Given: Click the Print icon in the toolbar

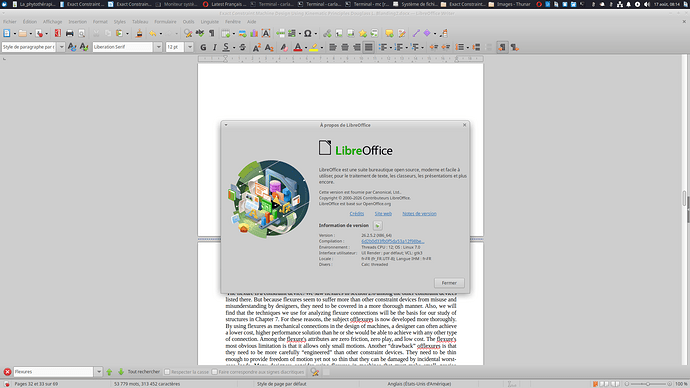Looking at the screenshot, I should pos(70,33).
